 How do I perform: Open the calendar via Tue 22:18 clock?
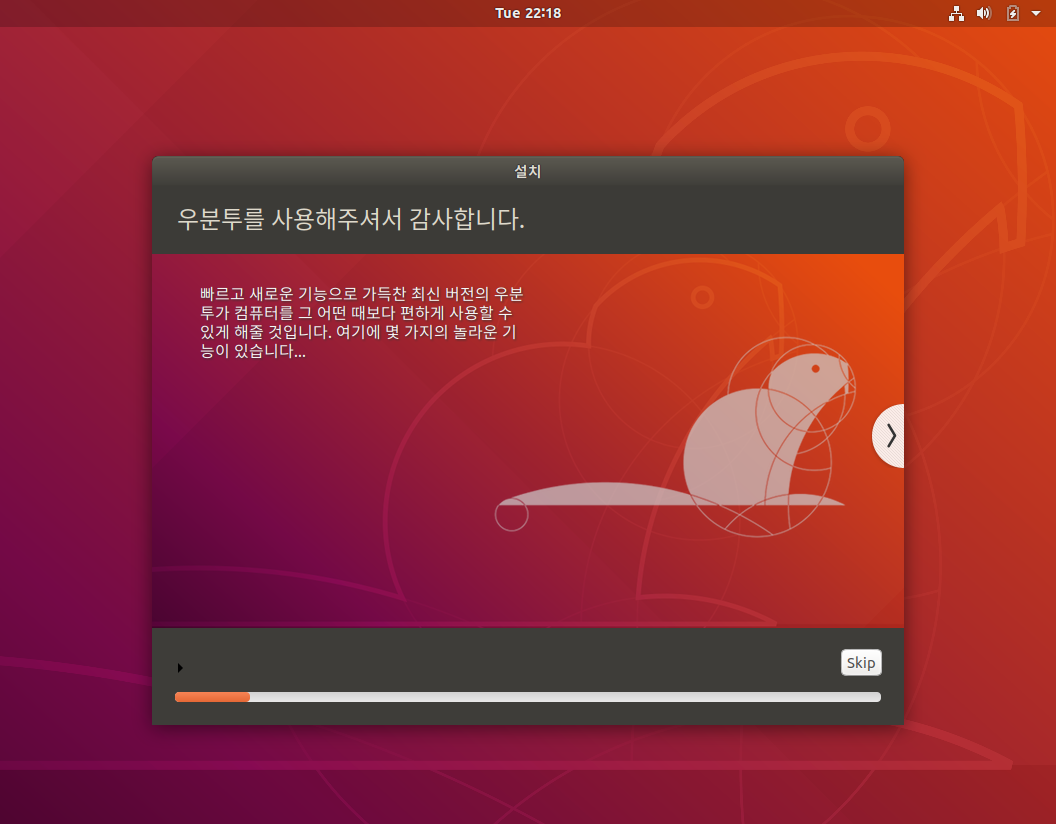click(x=528, y=13)
